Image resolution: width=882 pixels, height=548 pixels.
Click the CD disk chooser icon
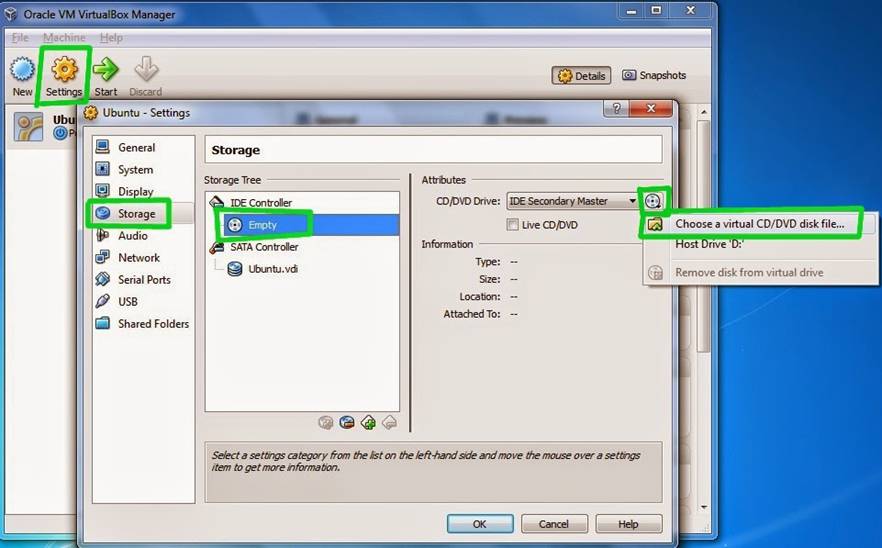(x=652, y=201)
